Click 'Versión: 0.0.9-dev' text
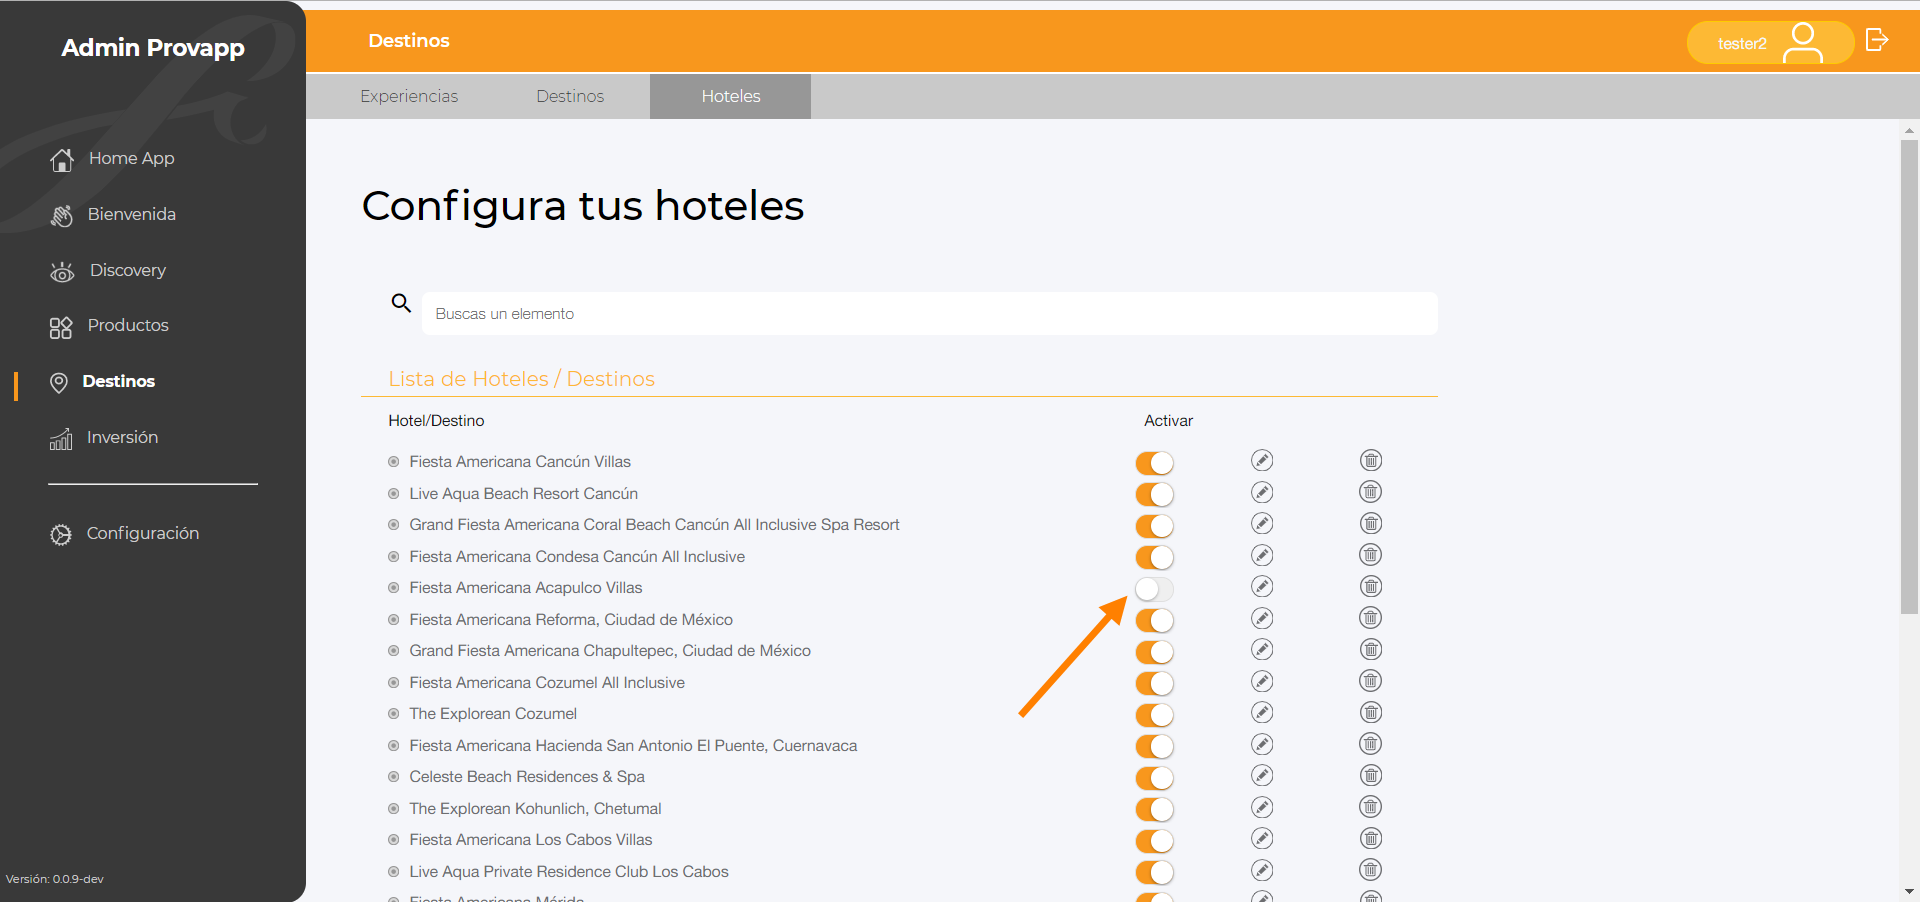Viewport: 1920px width, 902px height. (55, 879)
